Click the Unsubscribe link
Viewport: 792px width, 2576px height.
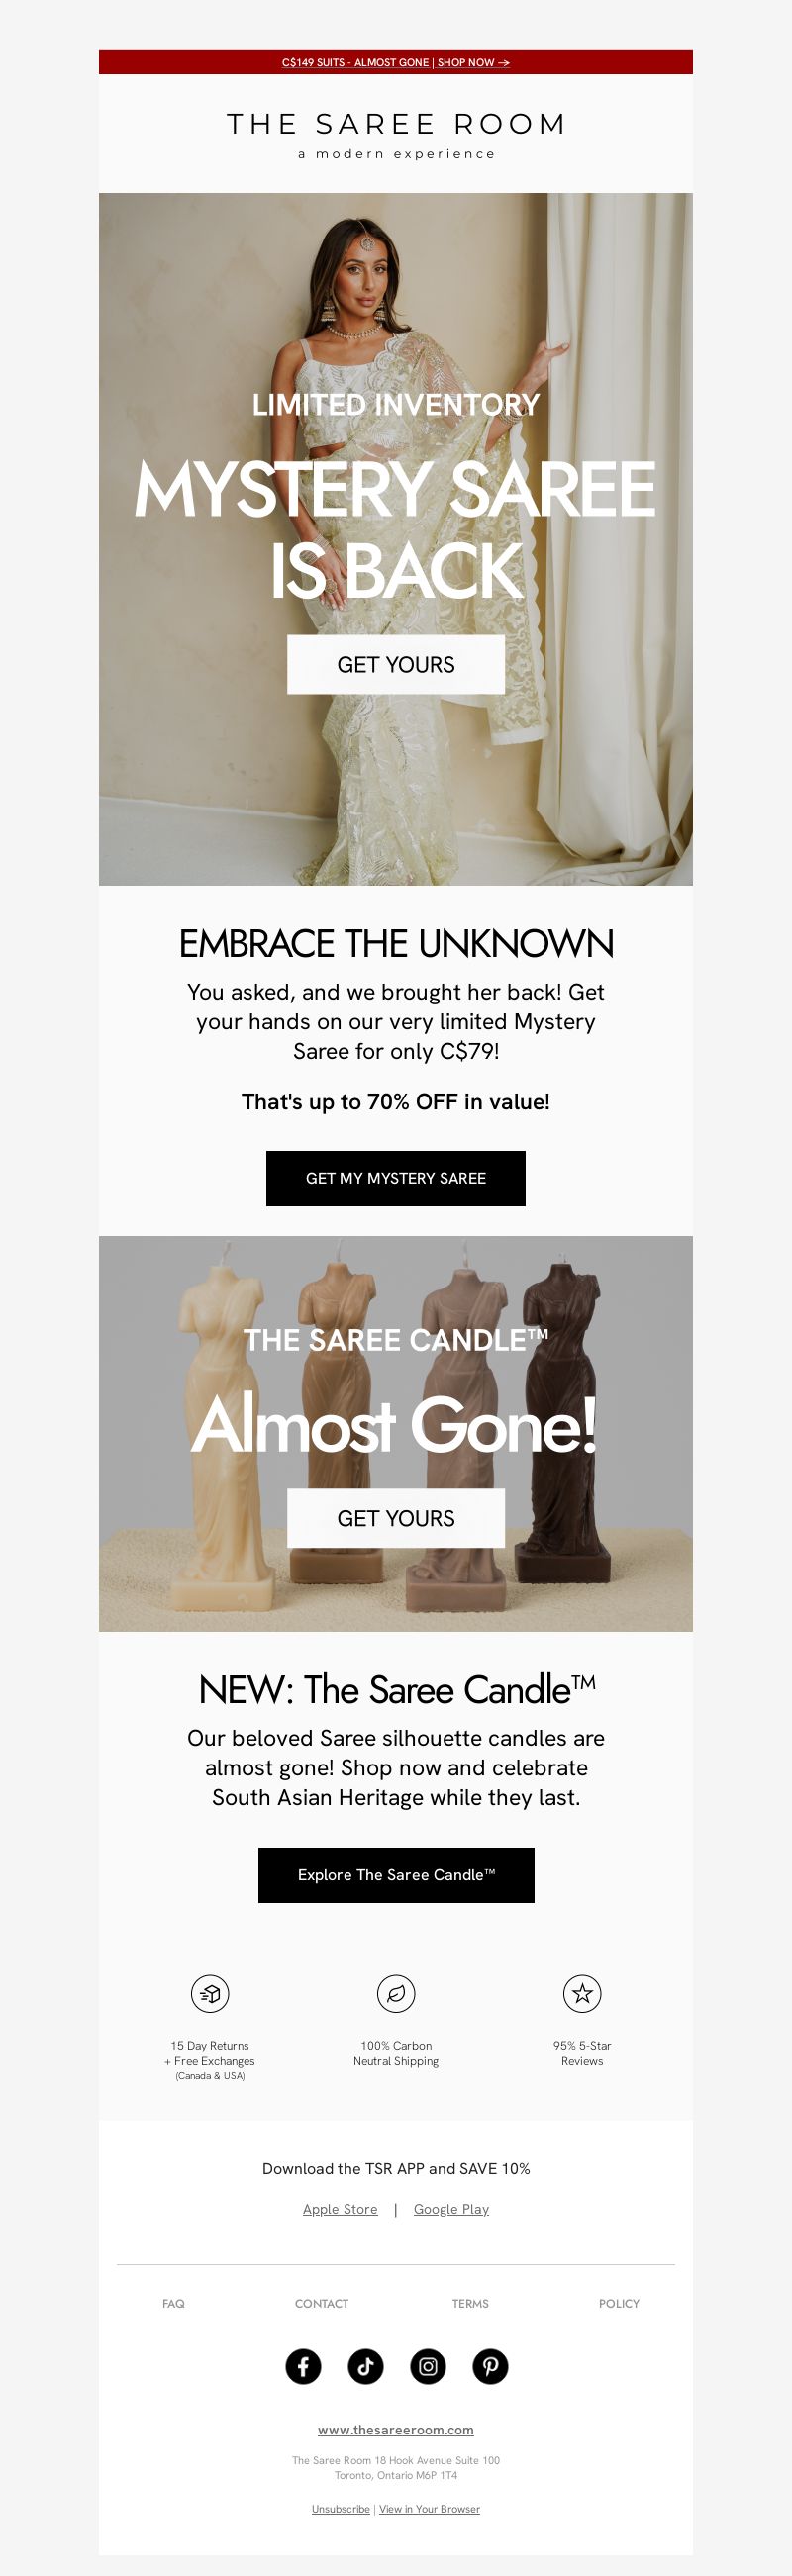(341, 2509)
